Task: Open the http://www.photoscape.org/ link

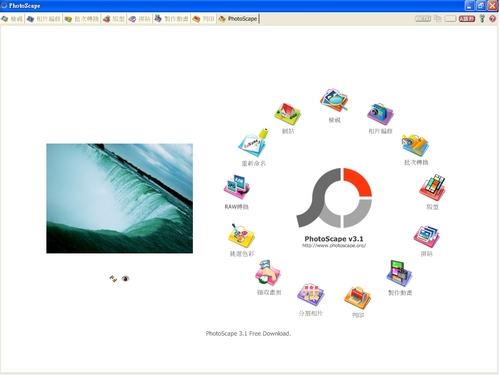Action: click(334, 246)
